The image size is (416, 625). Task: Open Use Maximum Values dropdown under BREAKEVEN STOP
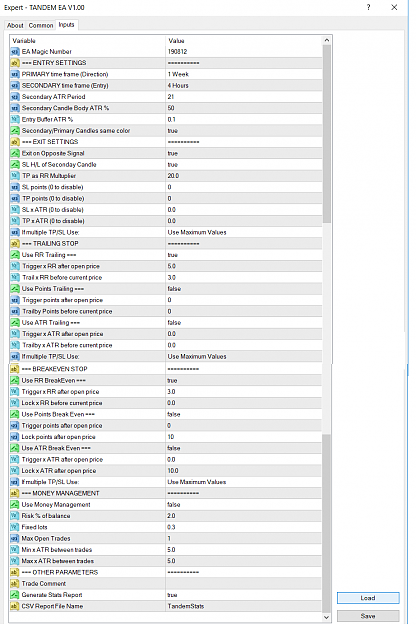click(243, 482)
